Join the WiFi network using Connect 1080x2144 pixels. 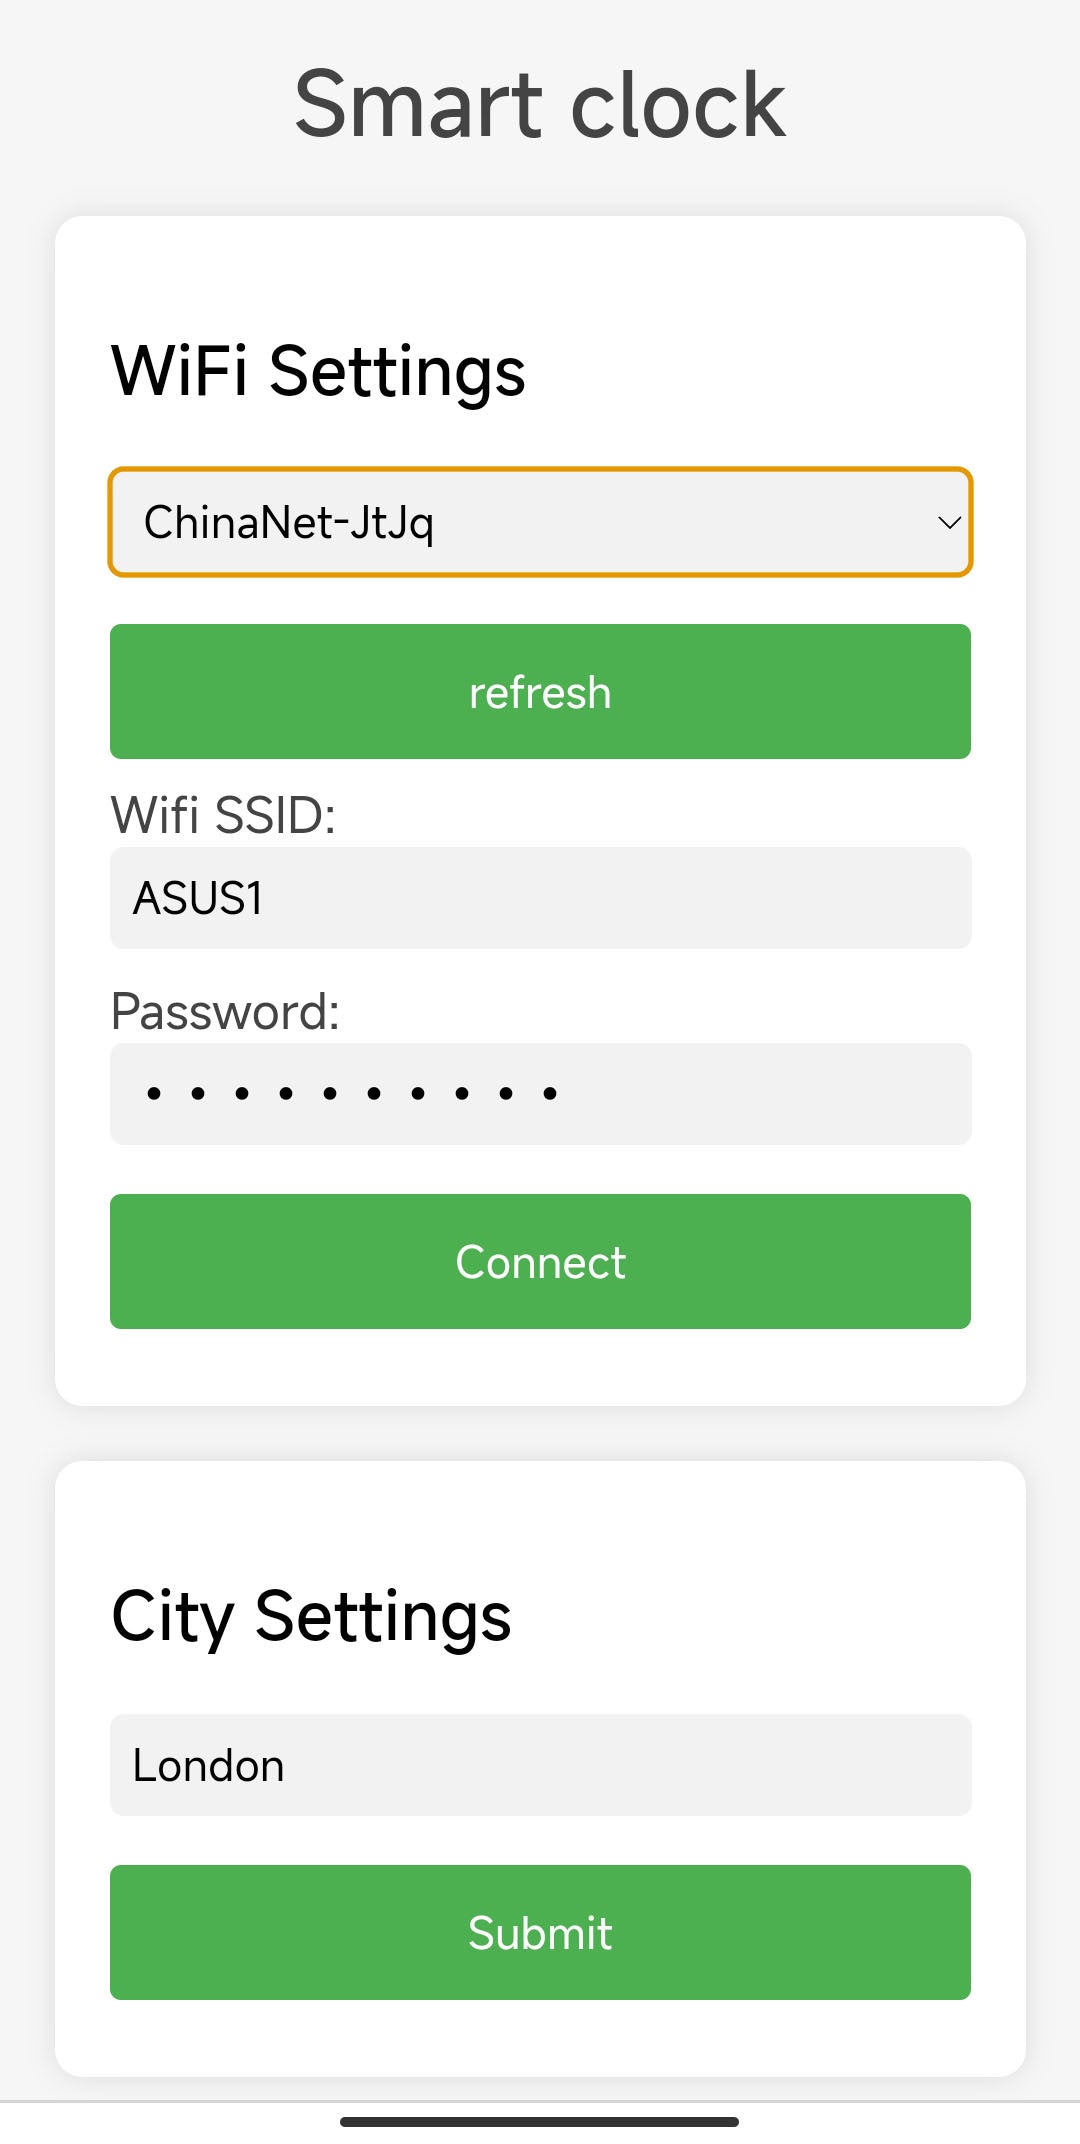coord(540,1261)
